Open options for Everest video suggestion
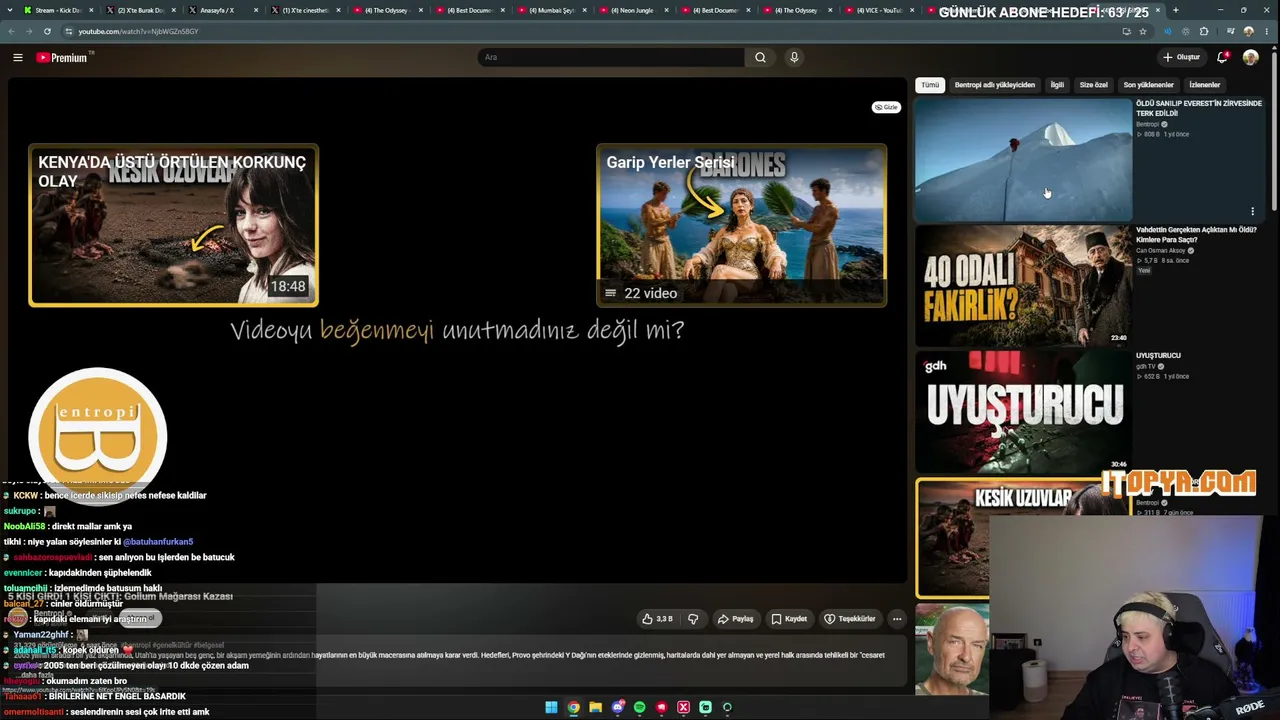Screen dimensions: 1280x720 (x=1252, y=211)
